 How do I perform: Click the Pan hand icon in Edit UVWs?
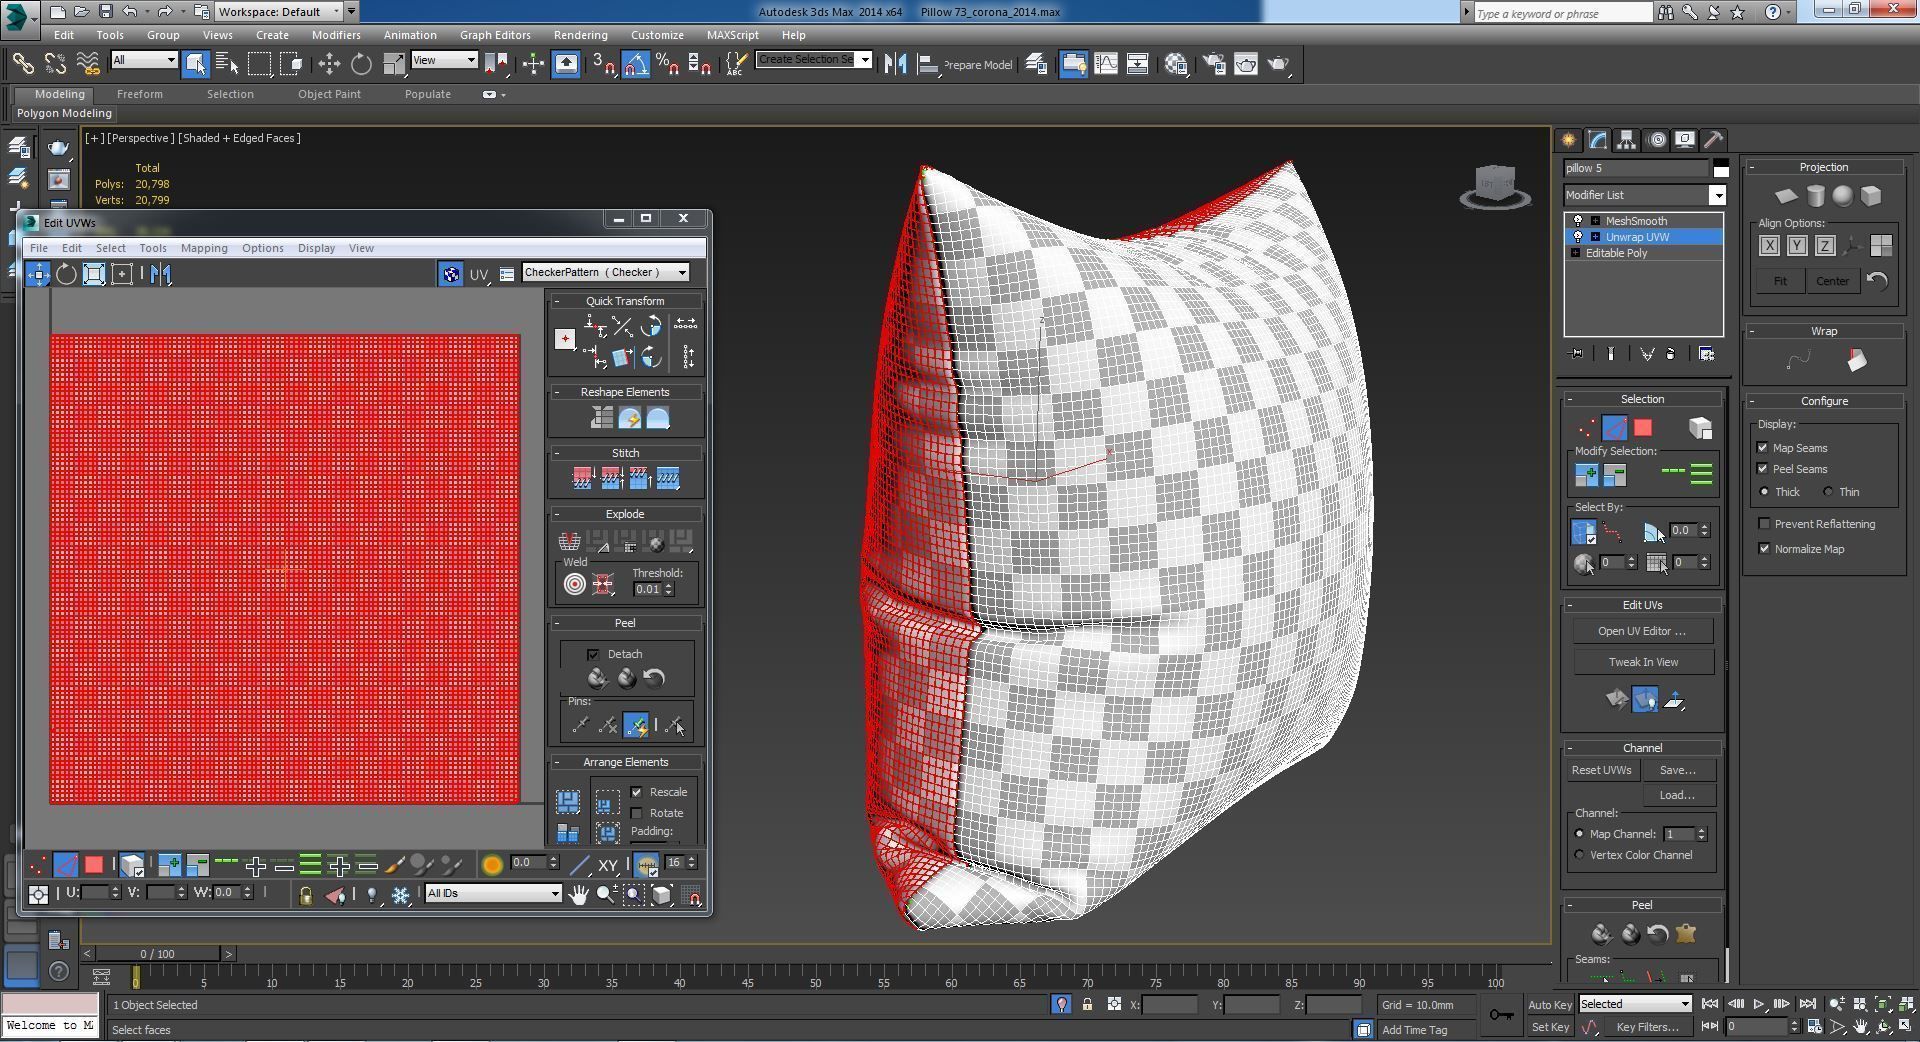(x=578, y=895)
